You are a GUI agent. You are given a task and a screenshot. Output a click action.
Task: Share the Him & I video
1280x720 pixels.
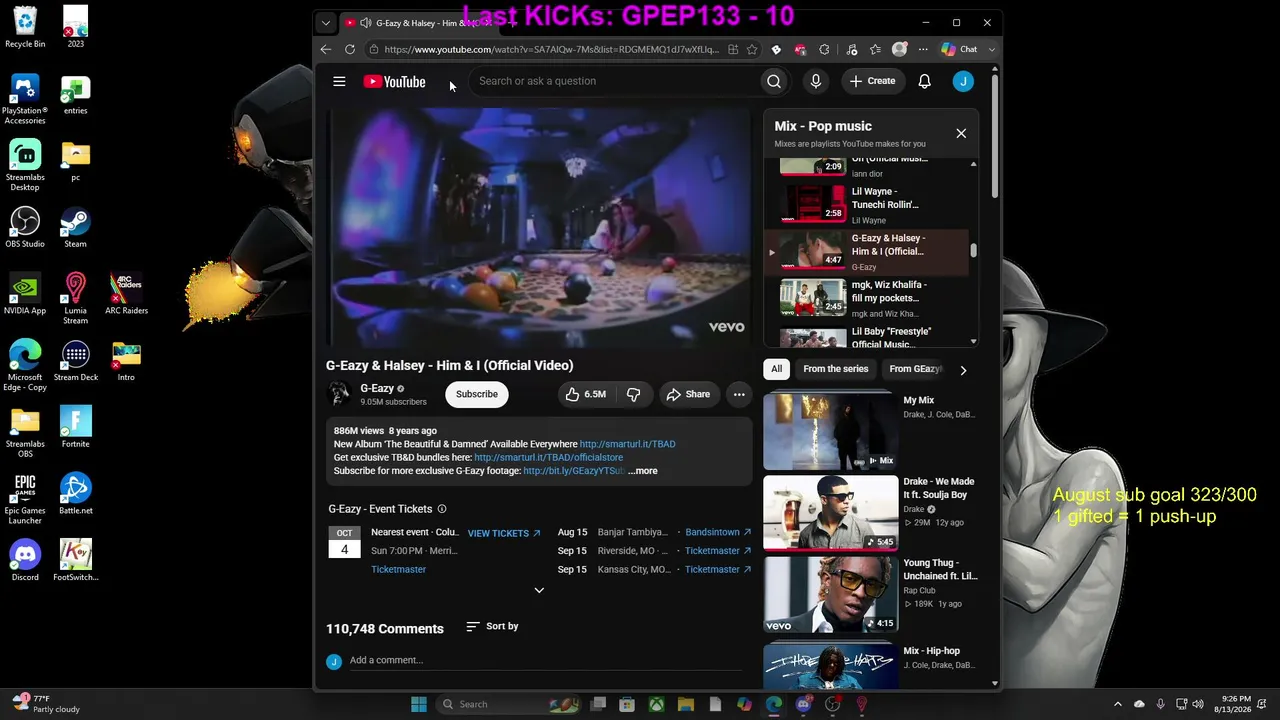point(688,394)
